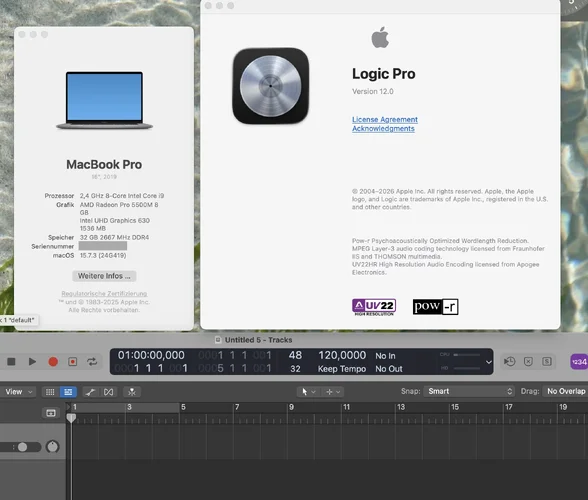Stop playback with the Stop button
Viewport: 588px width, 500px height.
click(11, 362)
